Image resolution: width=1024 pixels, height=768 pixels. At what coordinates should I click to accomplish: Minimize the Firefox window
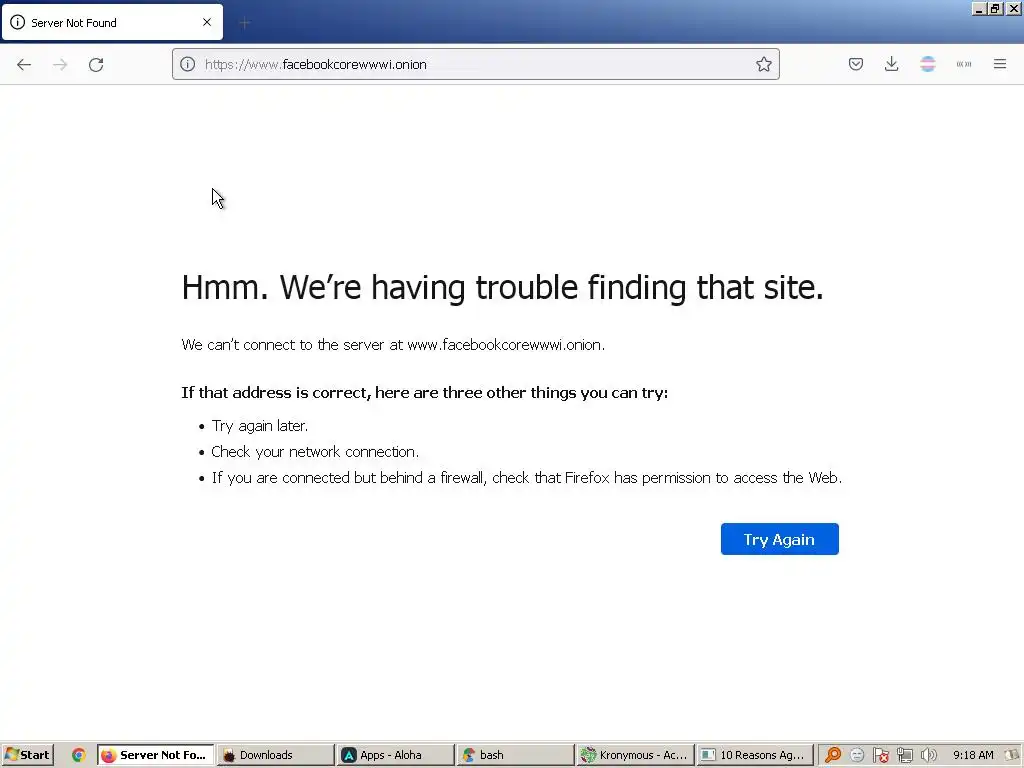978,8
